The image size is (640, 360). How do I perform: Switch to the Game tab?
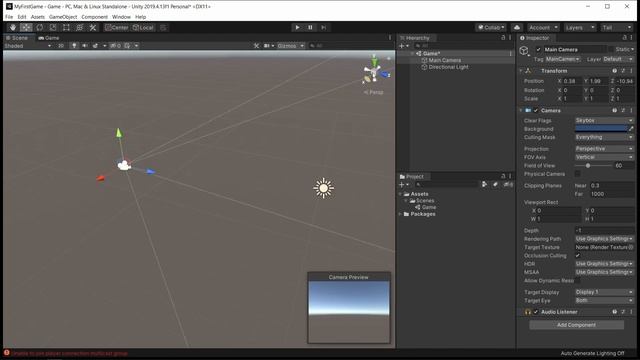49,38
